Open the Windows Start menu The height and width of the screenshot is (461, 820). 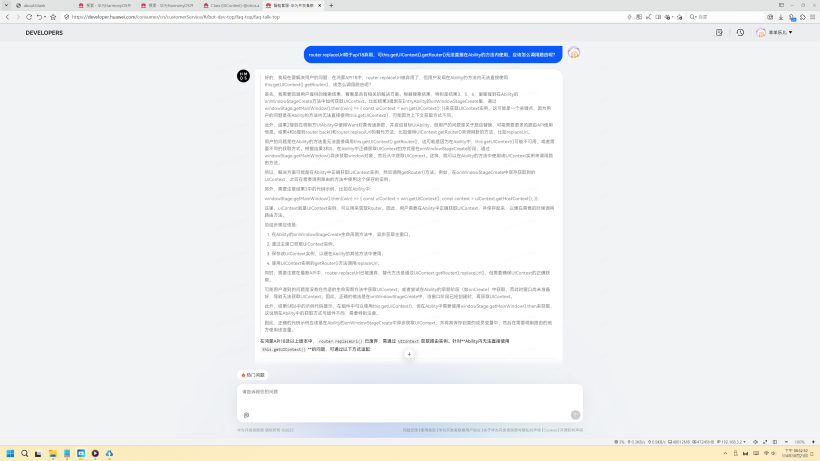[11, 453]
